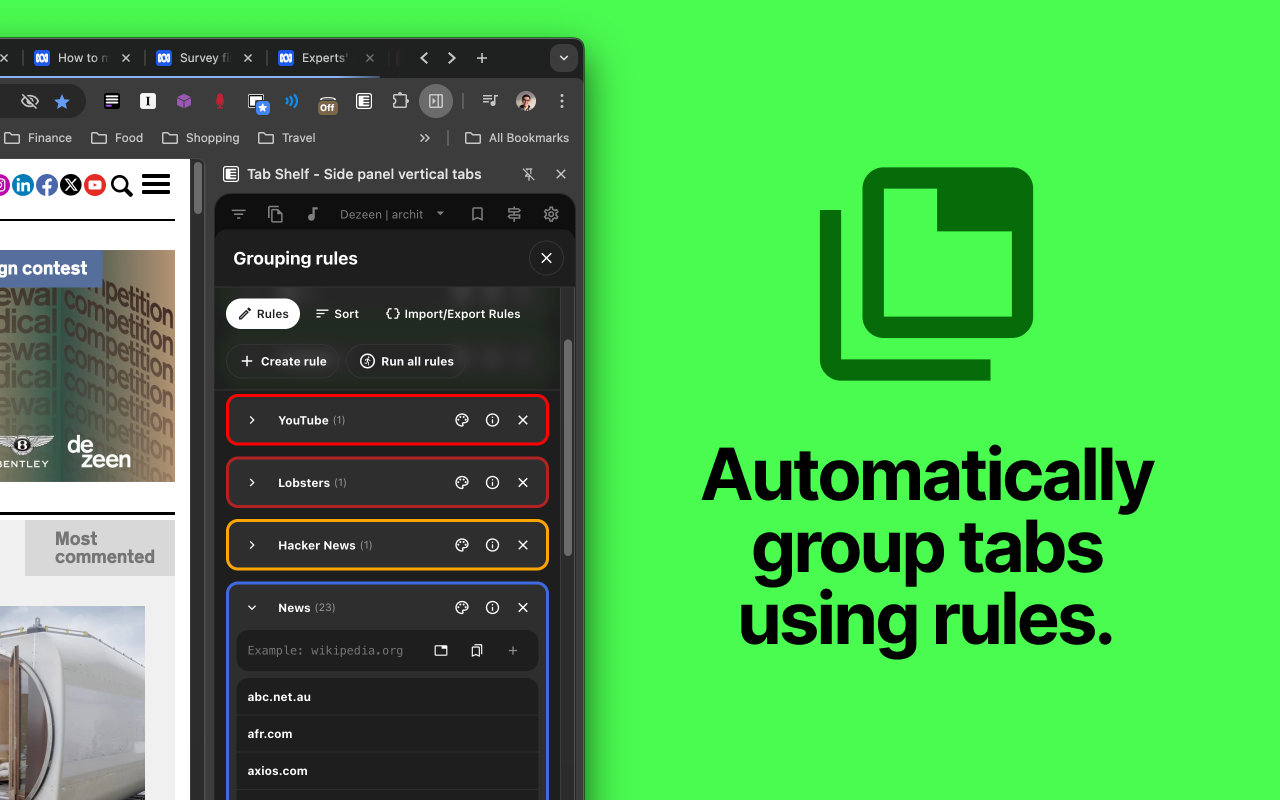This screenshot has width=1280, height=800.
Task: Click the extension icon with Off badge
Action: (x=328, y=103)
